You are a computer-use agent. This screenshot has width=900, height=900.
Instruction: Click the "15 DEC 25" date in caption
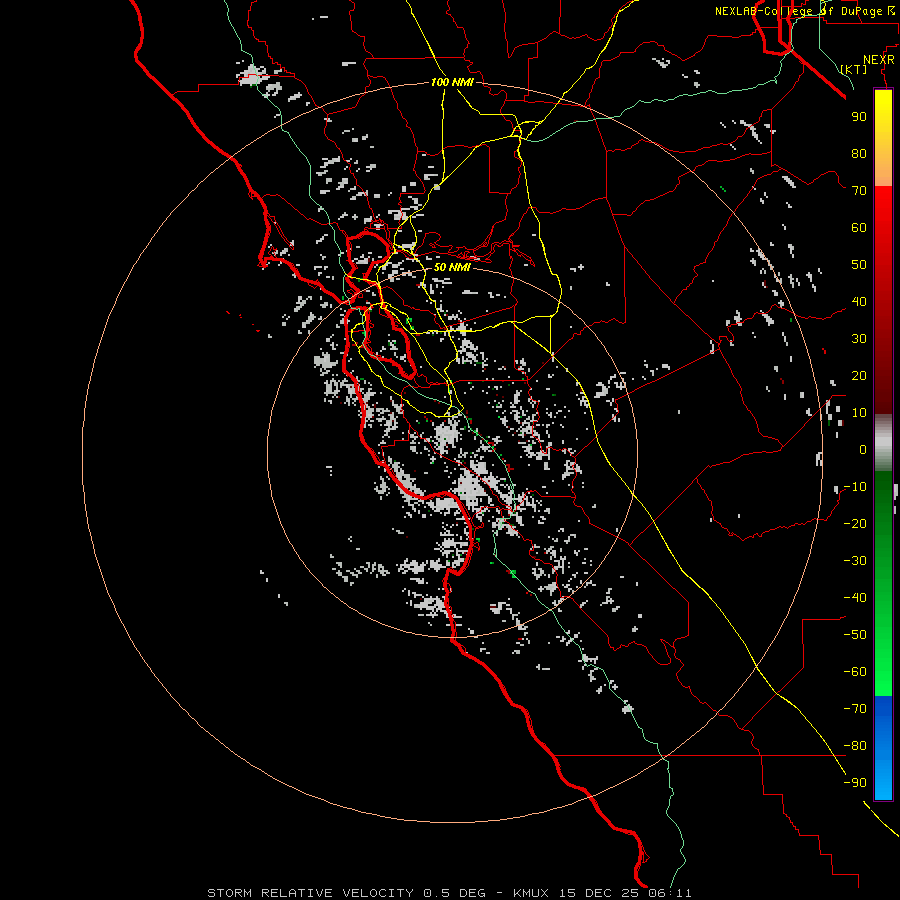click(599, 893)
